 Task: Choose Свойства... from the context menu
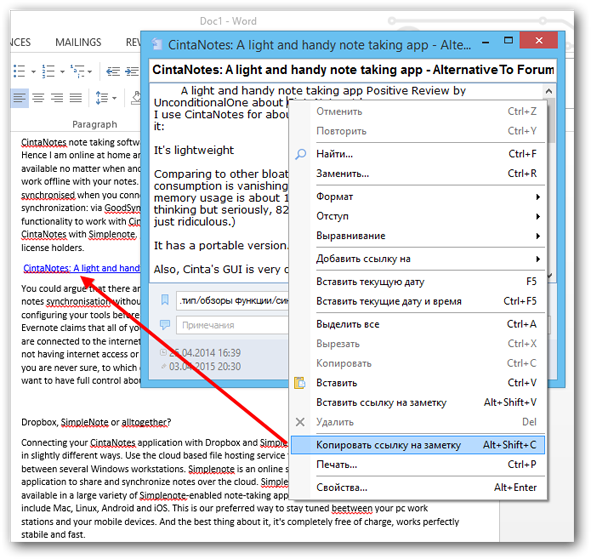pyautogui.click(x=418, y=488)
